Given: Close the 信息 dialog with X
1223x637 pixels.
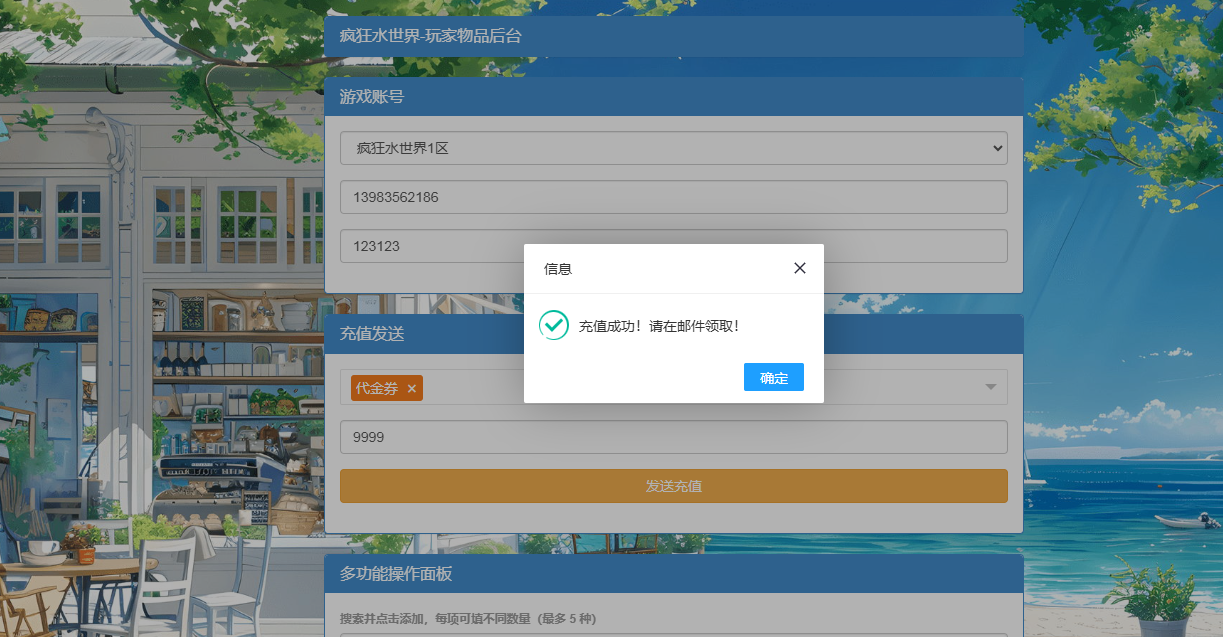Looking at the screenshot, I should coord(799,268).
